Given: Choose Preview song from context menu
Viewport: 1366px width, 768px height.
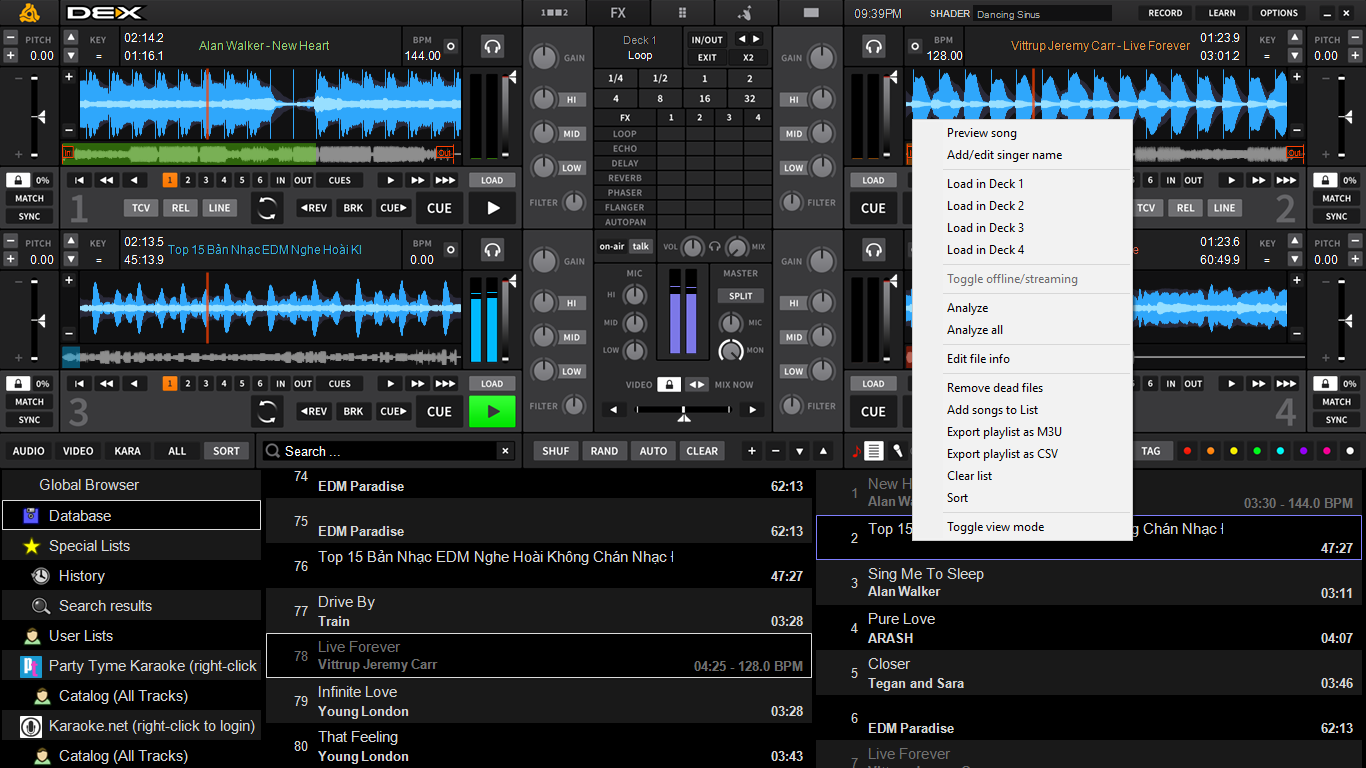Looking at the screenshot, I should 982,133.
